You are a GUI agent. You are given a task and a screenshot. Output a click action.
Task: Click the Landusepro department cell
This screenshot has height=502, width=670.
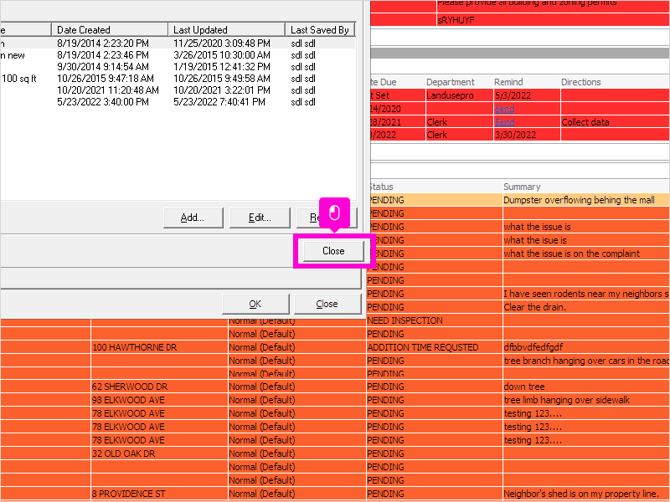(459, 96)
